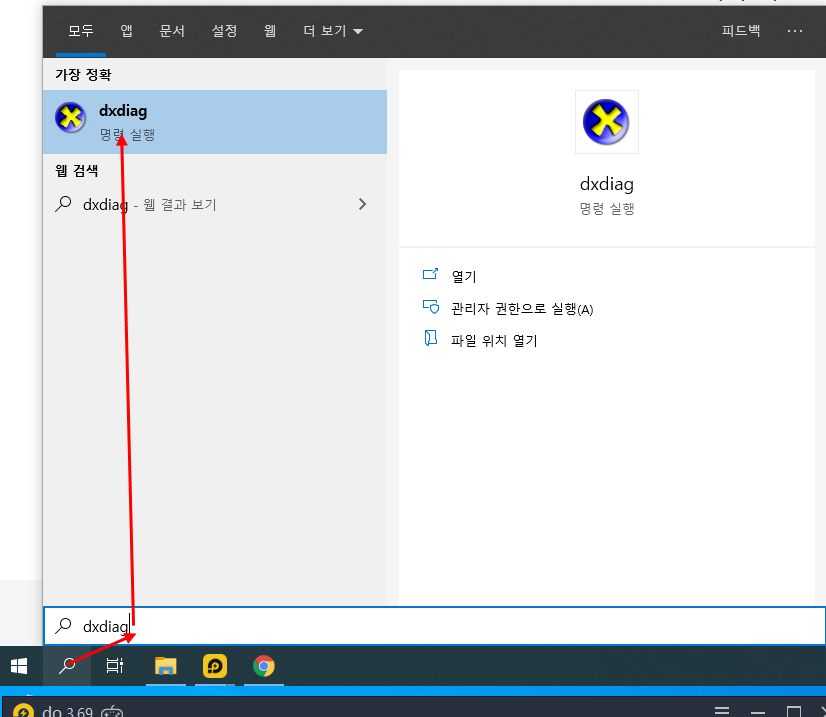Switch to the 설정 tab
The width and height of the screenshot is (826, 717).
point(224,31)
